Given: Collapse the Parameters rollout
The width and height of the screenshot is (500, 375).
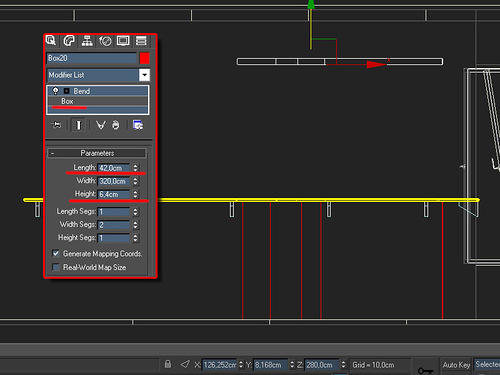Looking at the screenshot, I should (x=97, y=153).
